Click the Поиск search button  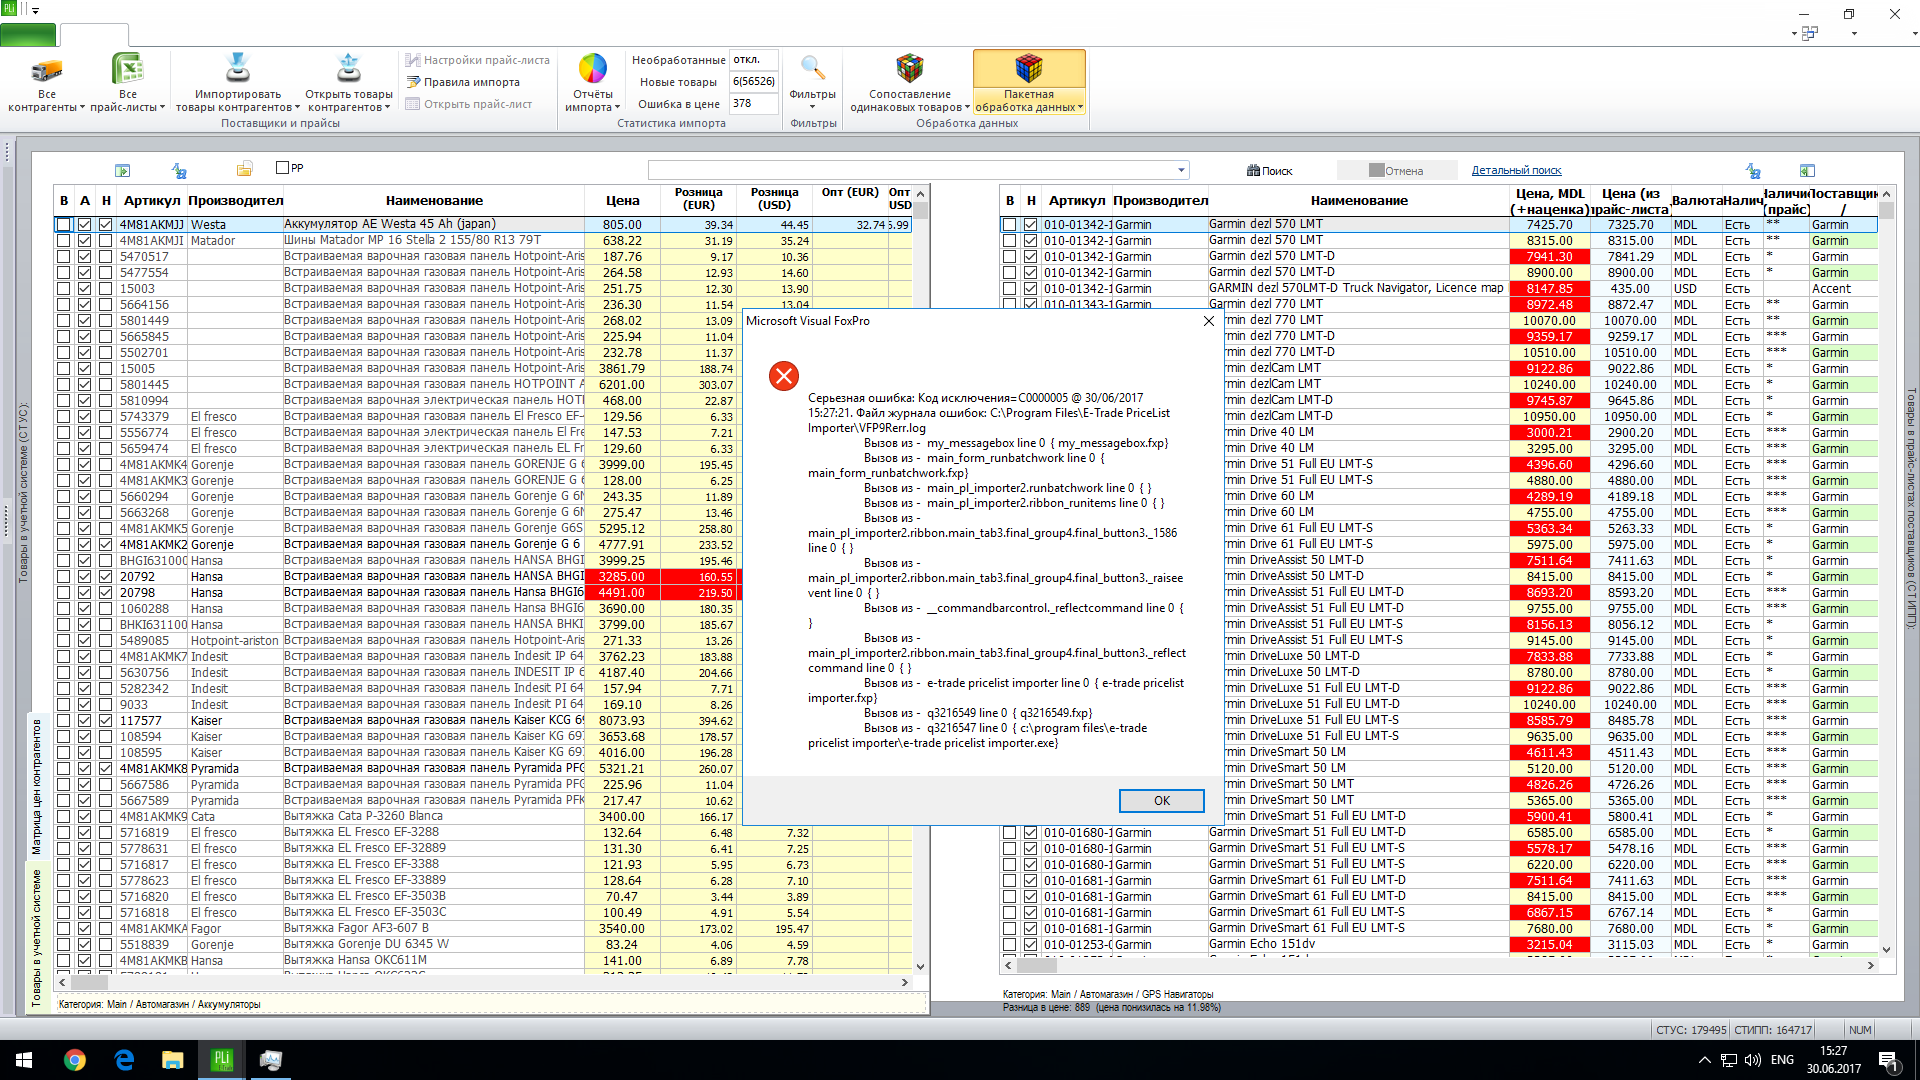click(x=1269, y=171)
